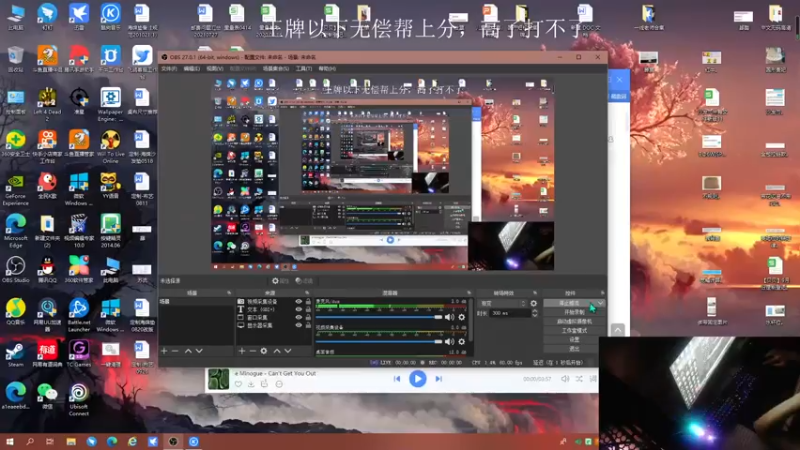Move the selected source down
This screenshot has width=800, height=450.
(288, 351)
